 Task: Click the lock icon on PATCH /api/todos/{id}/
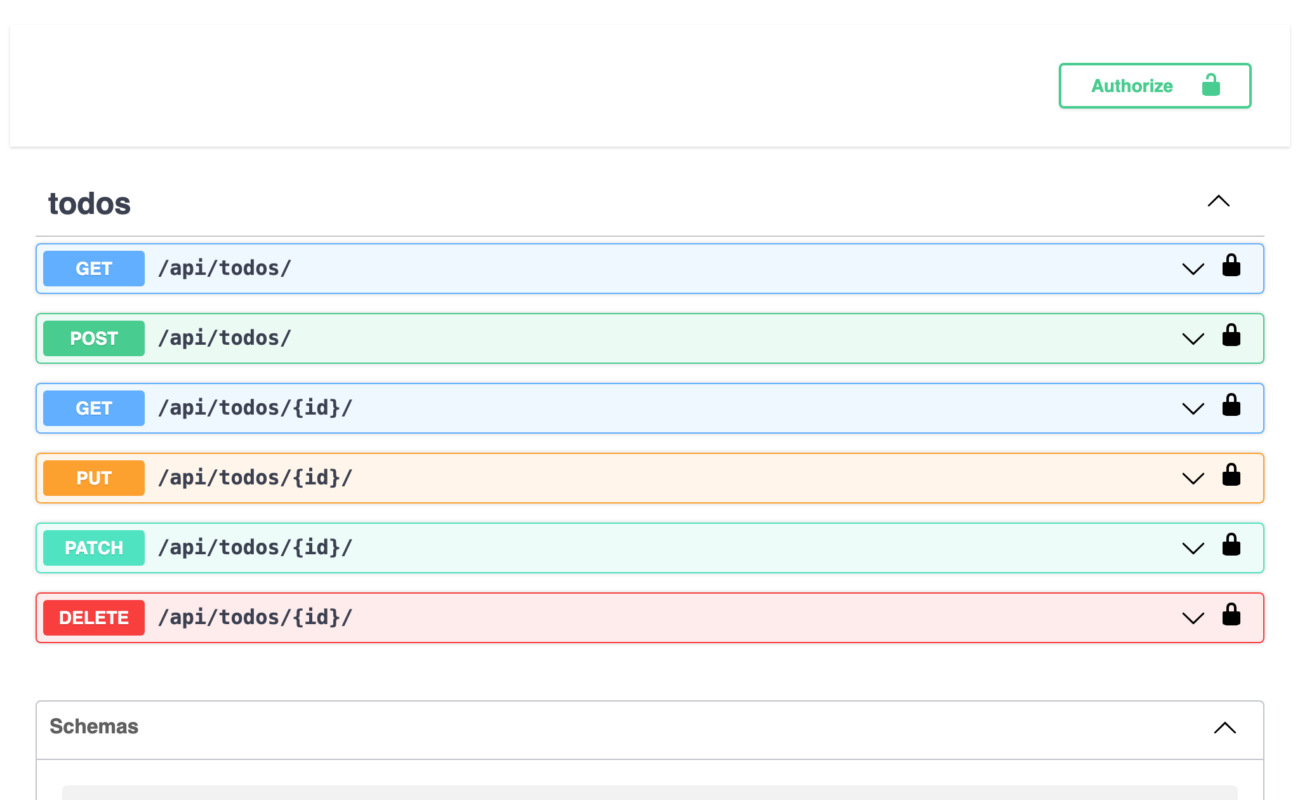[x=1231, y=546]
